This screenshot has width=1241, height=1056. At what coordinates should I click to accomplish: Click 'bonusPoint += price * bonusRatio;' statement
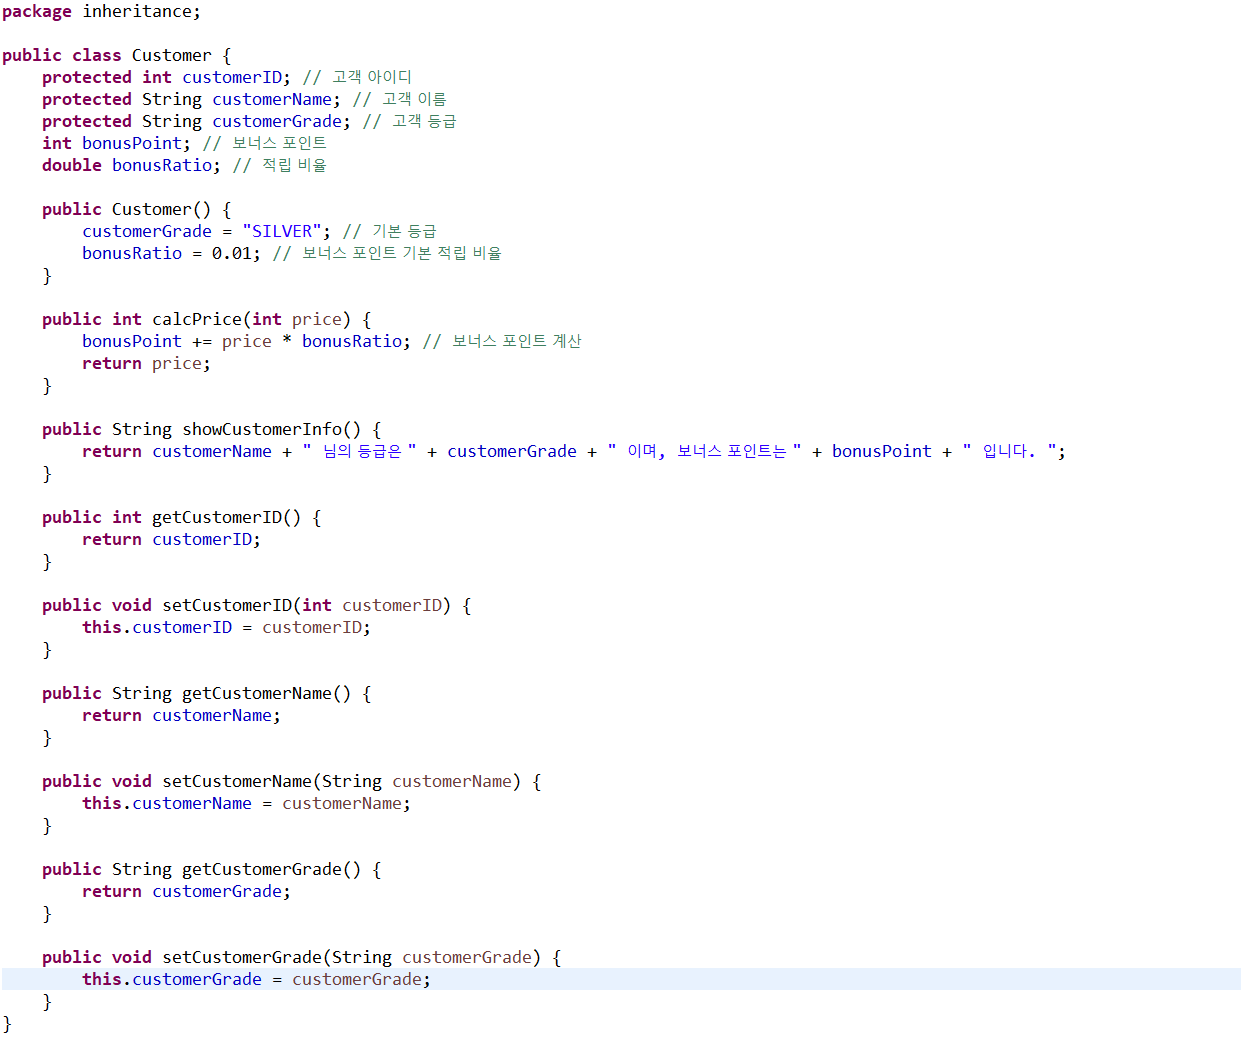click(246, 342)
